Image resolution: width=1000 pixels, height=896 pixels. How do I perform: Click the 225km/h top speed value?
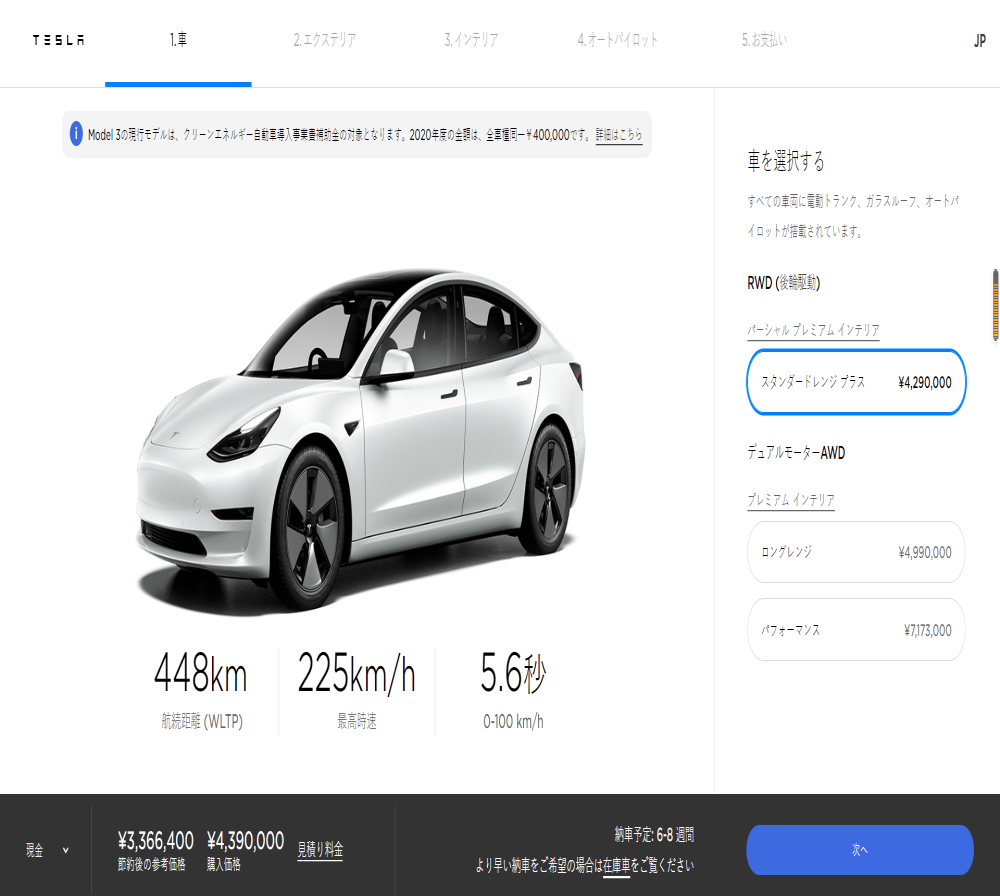[x=357, y=673]
